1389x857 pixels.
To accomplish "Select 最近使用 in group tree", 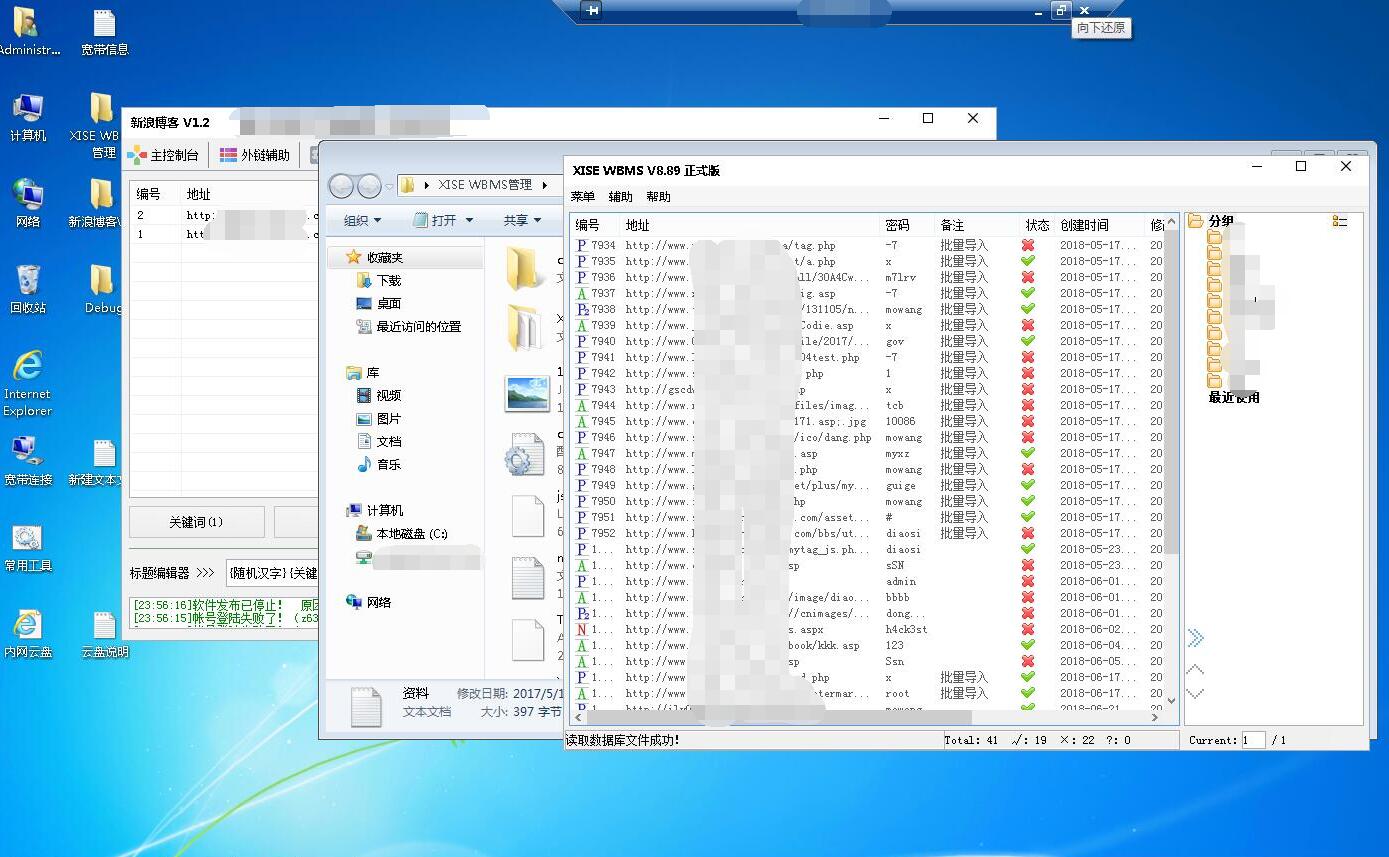I will [1234, 397].
